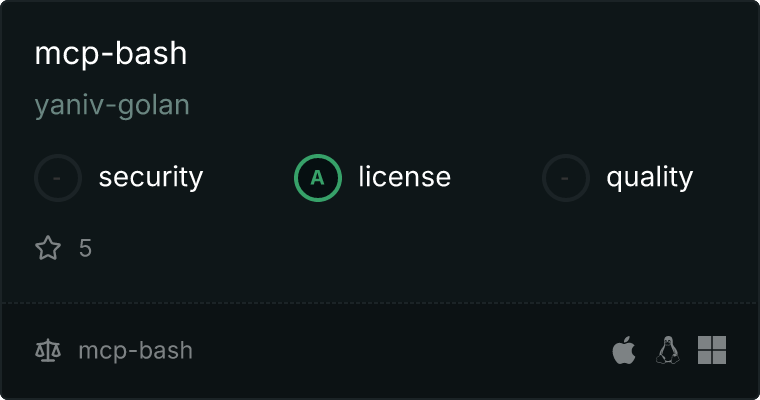Click the Linux penguin icon
760x400 pixels.
click(x=668, y=350)
